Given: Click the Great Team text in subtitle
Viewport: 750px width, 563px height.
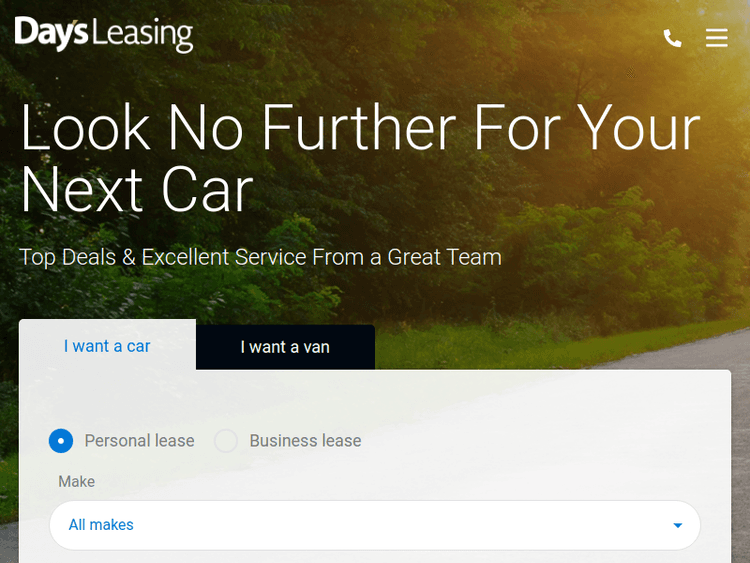Looking at the screenshot, I should click(444, 257).
